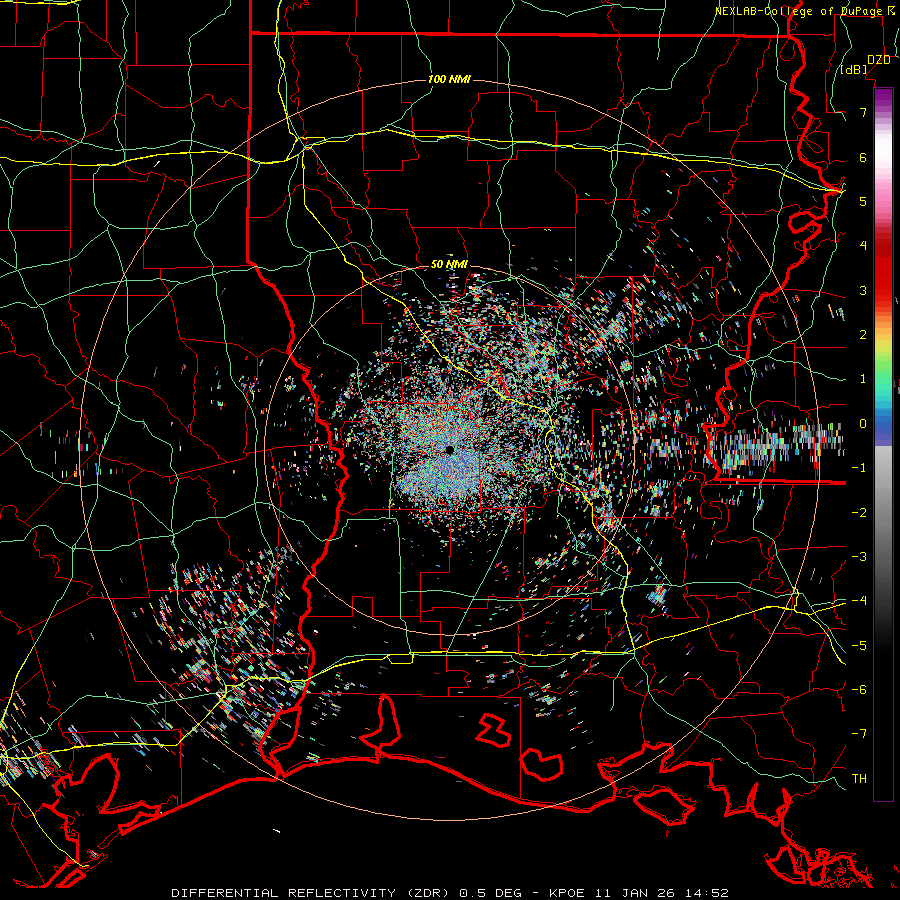Click the -2 value on the color scale

859,513
